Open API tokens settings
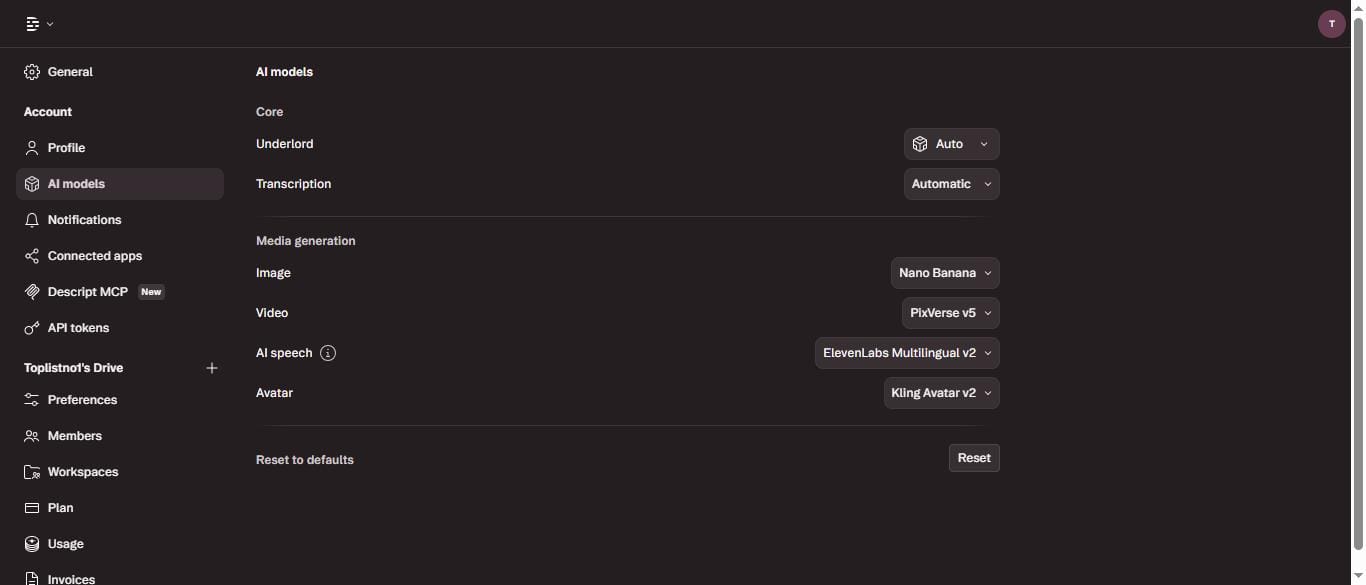The height and width of the screenshot is (585, 1366). (x=120, y=328)
